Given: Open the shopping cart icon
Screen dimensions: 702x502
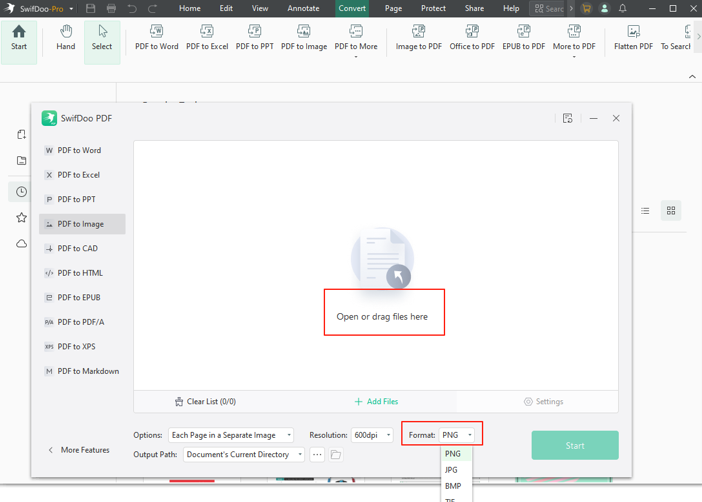Looking at the screenshot, I should [586, 8].
